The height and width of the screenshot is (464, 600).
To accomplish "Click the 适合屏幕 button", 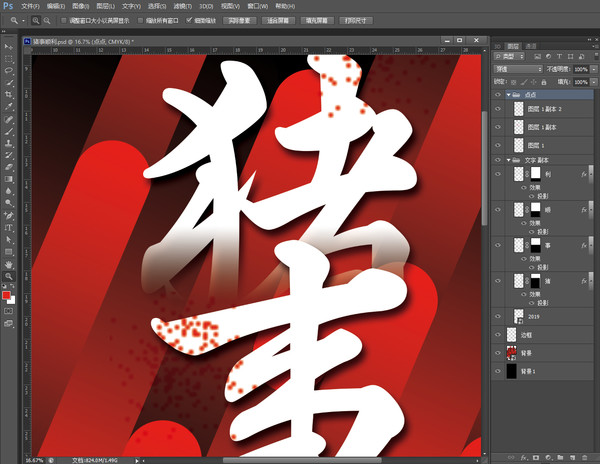I will (x=278, y=21).
